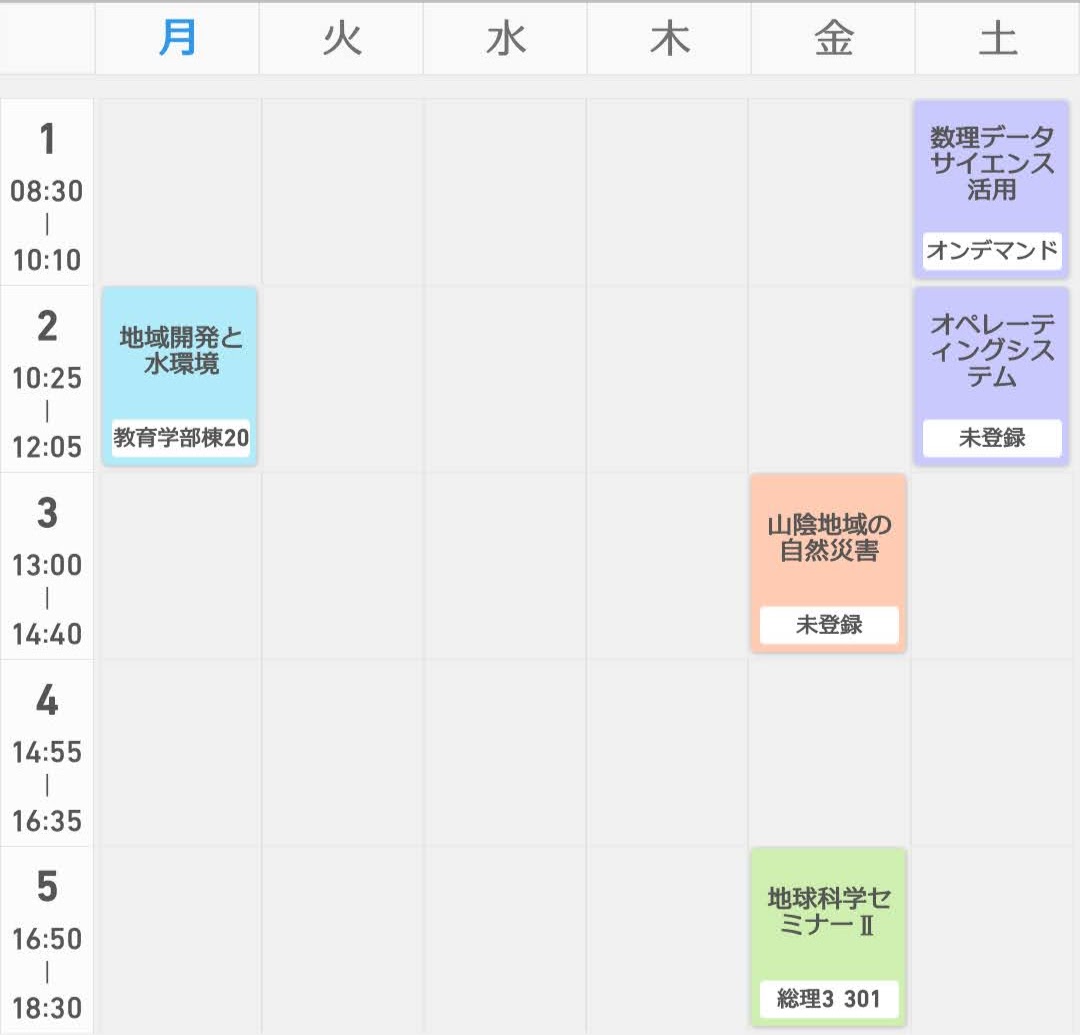Select period 3 row header 13:00–14:40
Screen dimensions: 1080x1035
tap(47, 566)
